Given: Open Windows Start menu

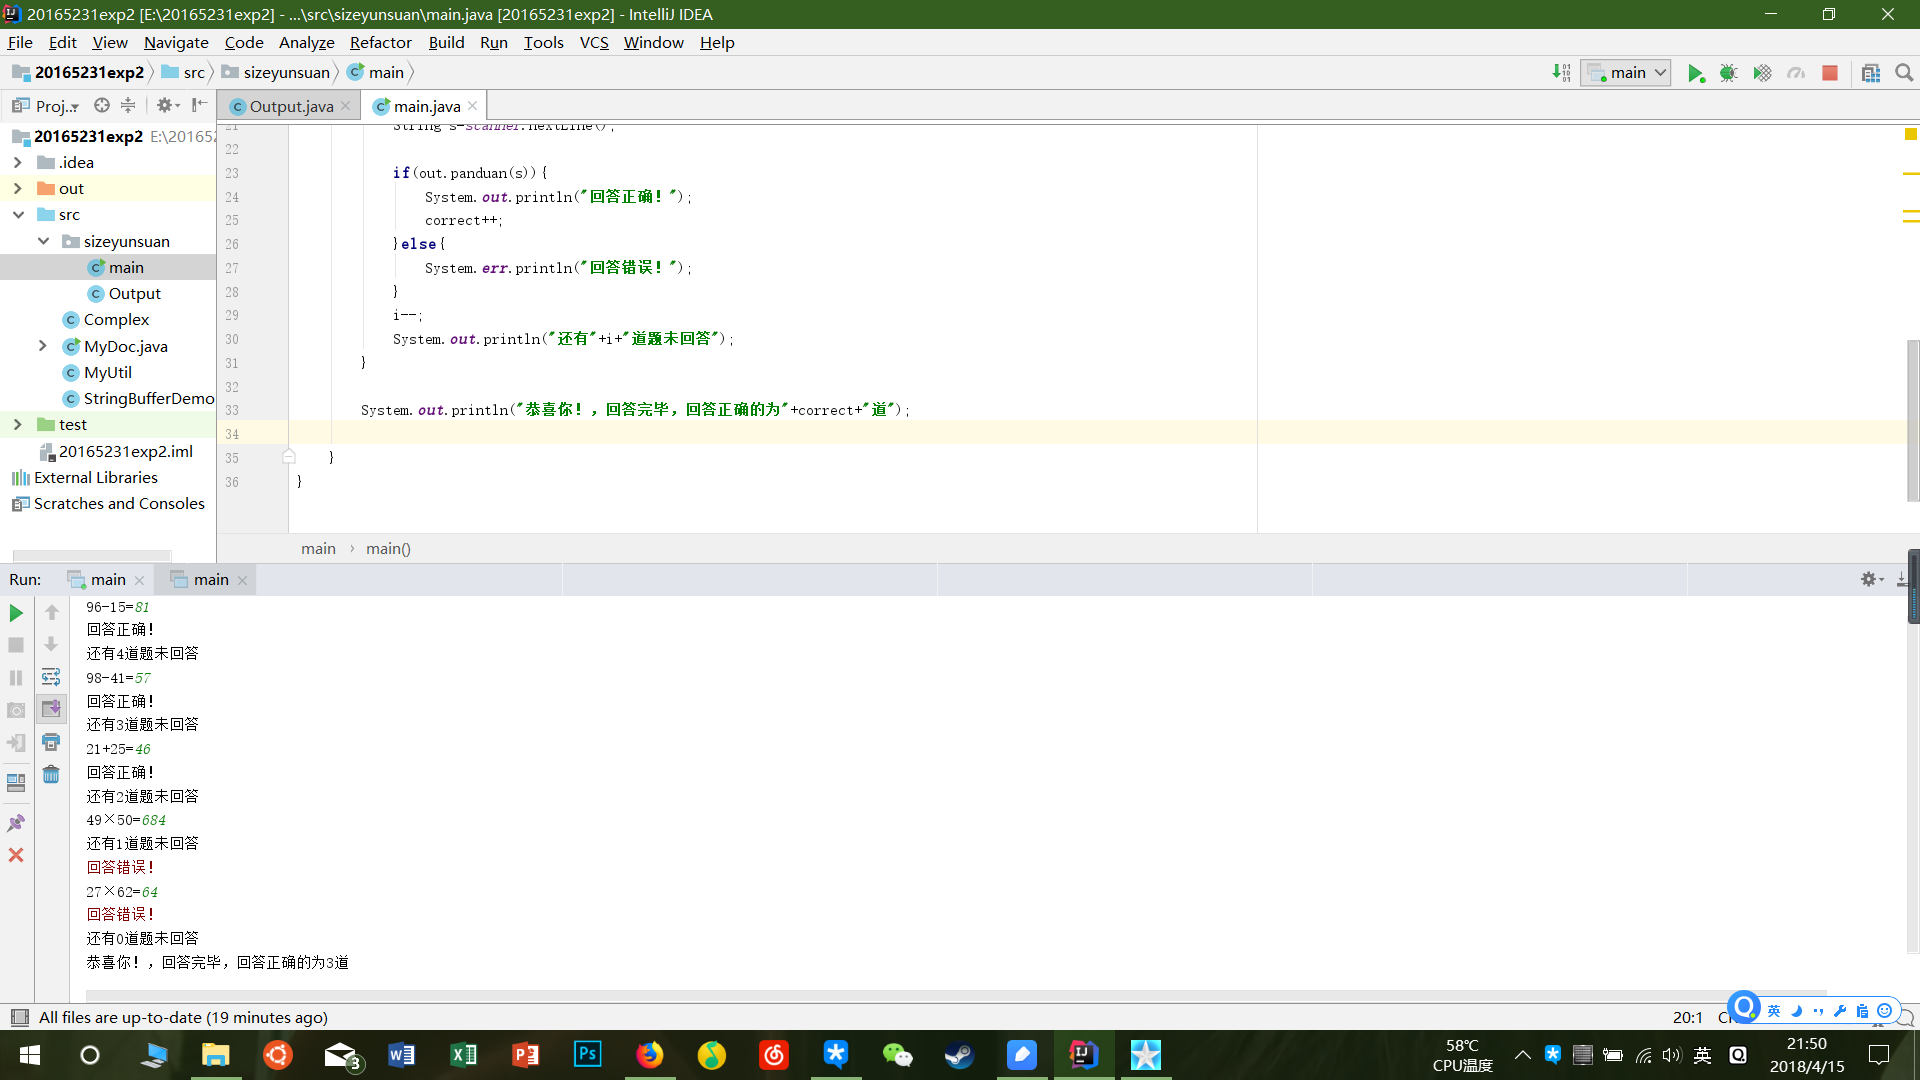Looking at the screenshot, I should [30, 1055].
